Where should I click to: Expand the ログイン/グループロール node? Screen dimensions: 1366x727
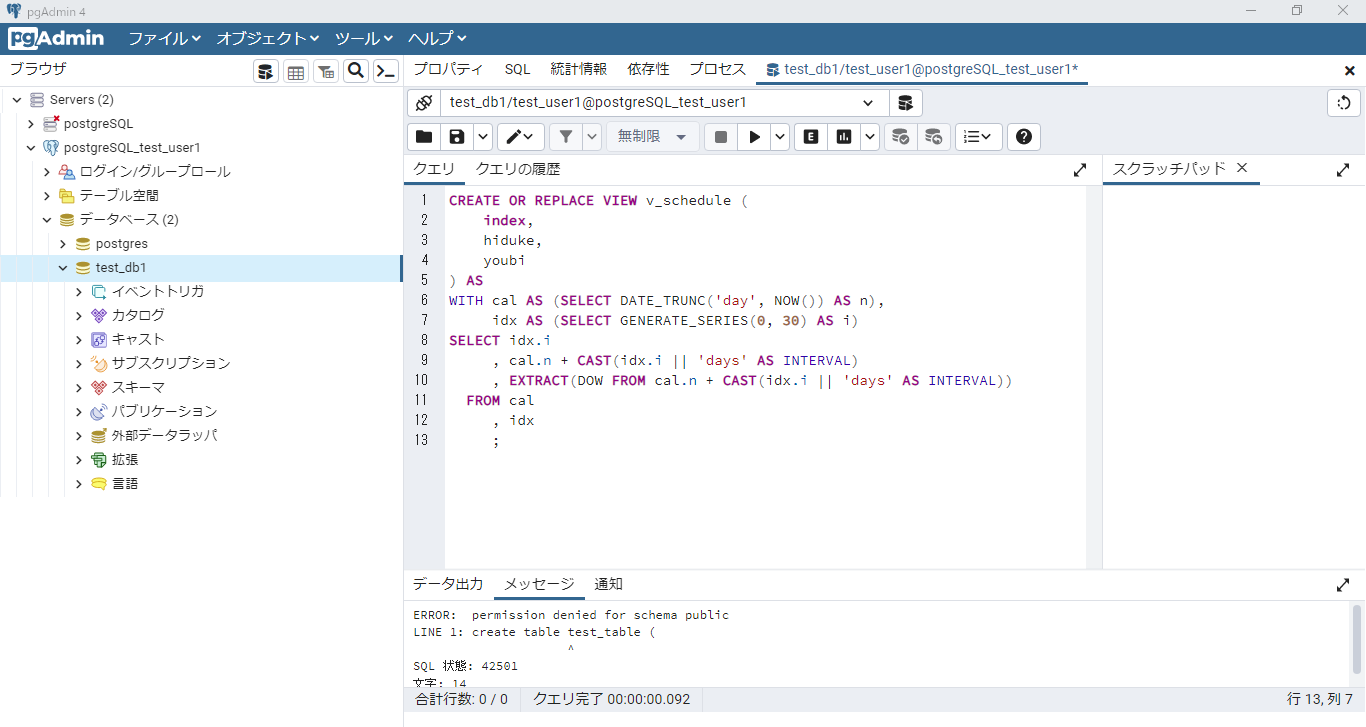47,172
